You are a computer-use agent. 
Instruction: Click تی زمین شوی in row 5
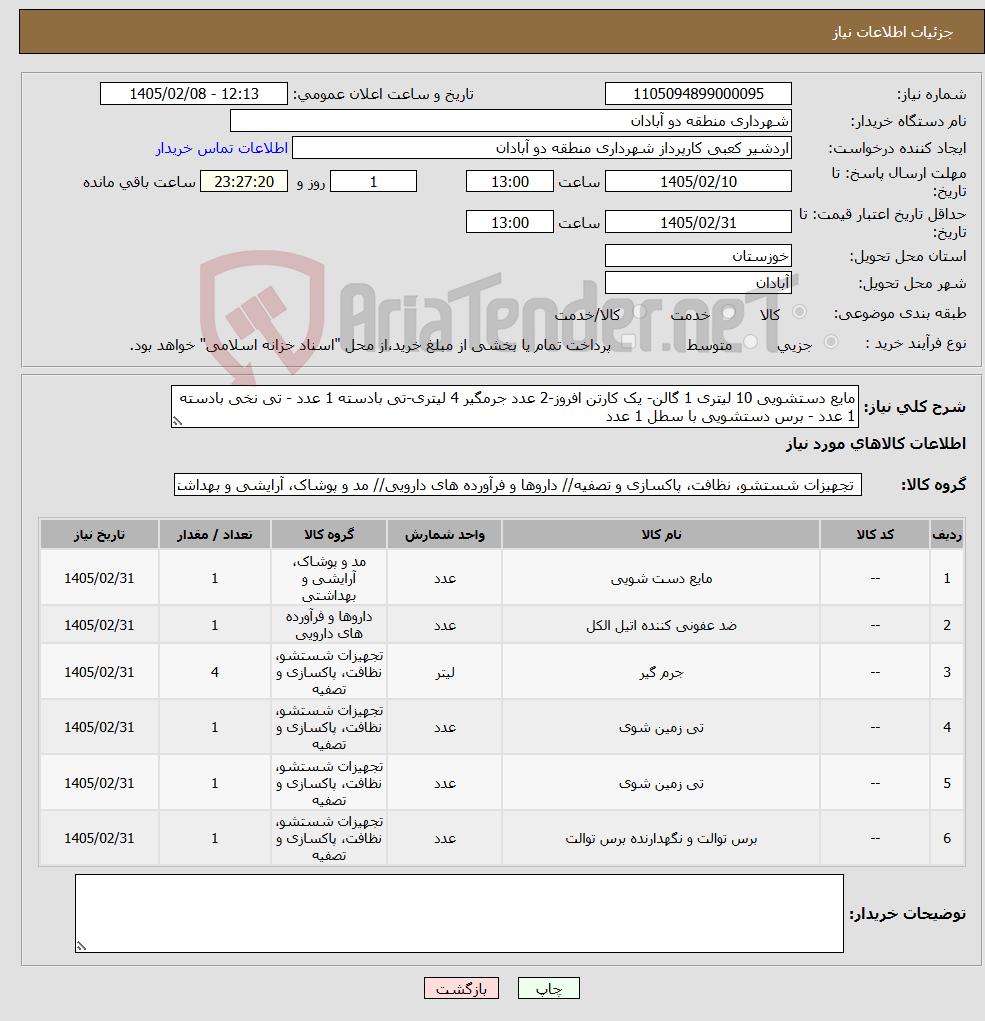click(661, 783)
